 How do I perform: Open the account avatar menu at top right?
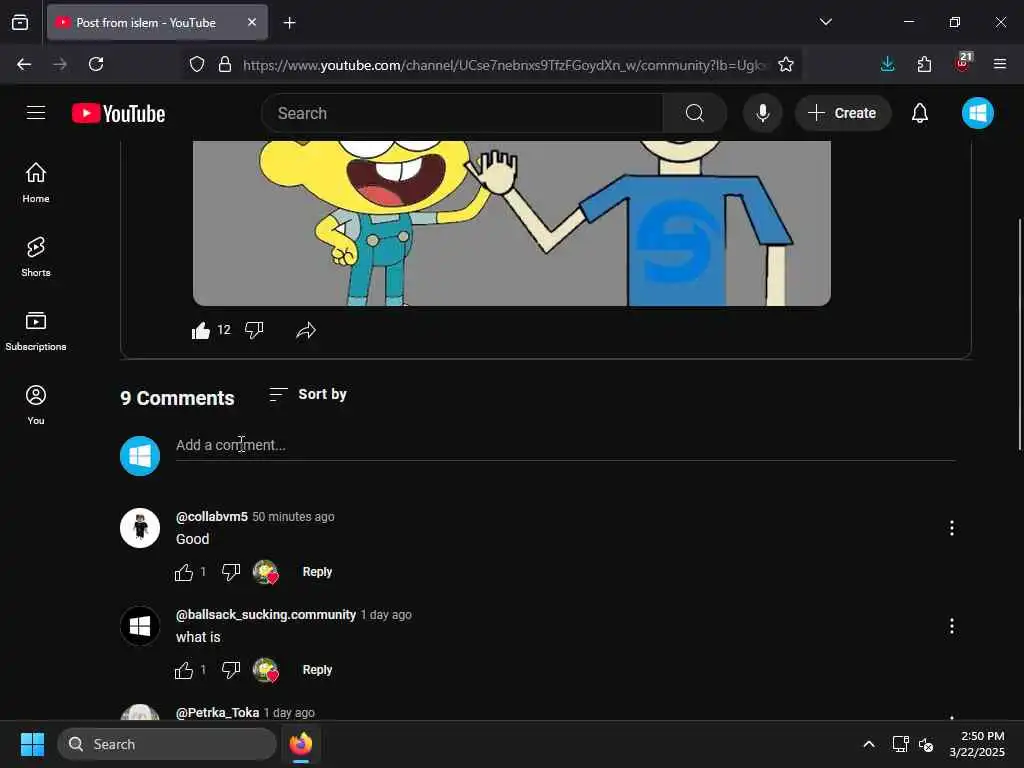978,113
